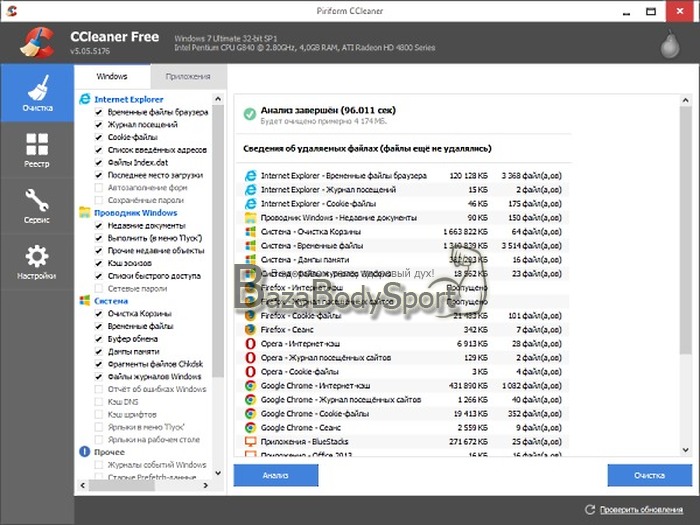Click the green analysis-complete checkmark icon
Screen dimensions: 700x525
250,114
